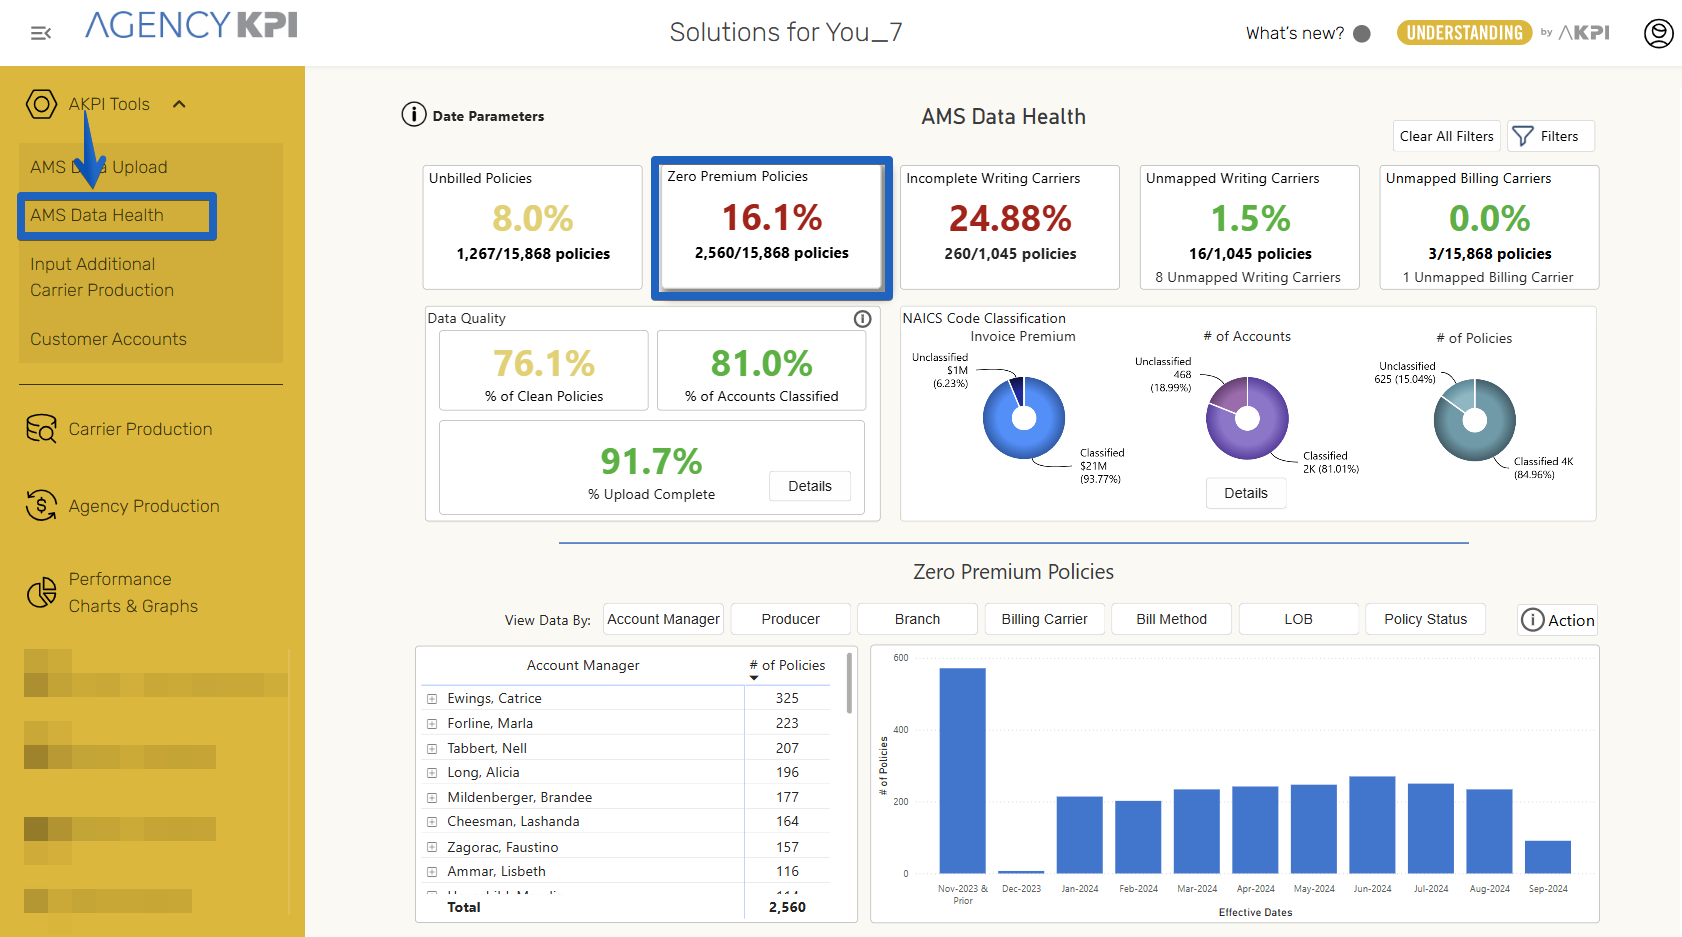Click the Account Manager column header
This screenshot has width=1682, height=937.
pyautogui.click(x=583, y=665)
